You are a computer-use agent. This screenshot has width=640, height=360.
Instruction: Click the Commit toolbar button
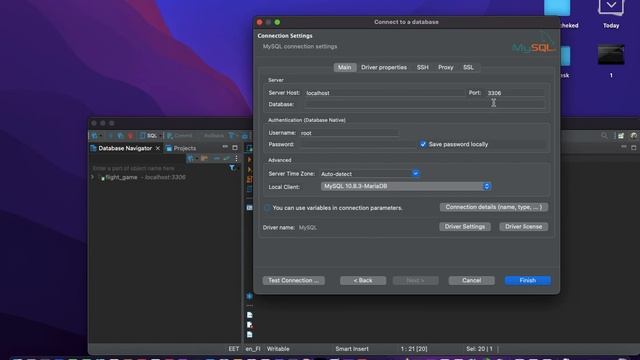click(x=179, y=136)
